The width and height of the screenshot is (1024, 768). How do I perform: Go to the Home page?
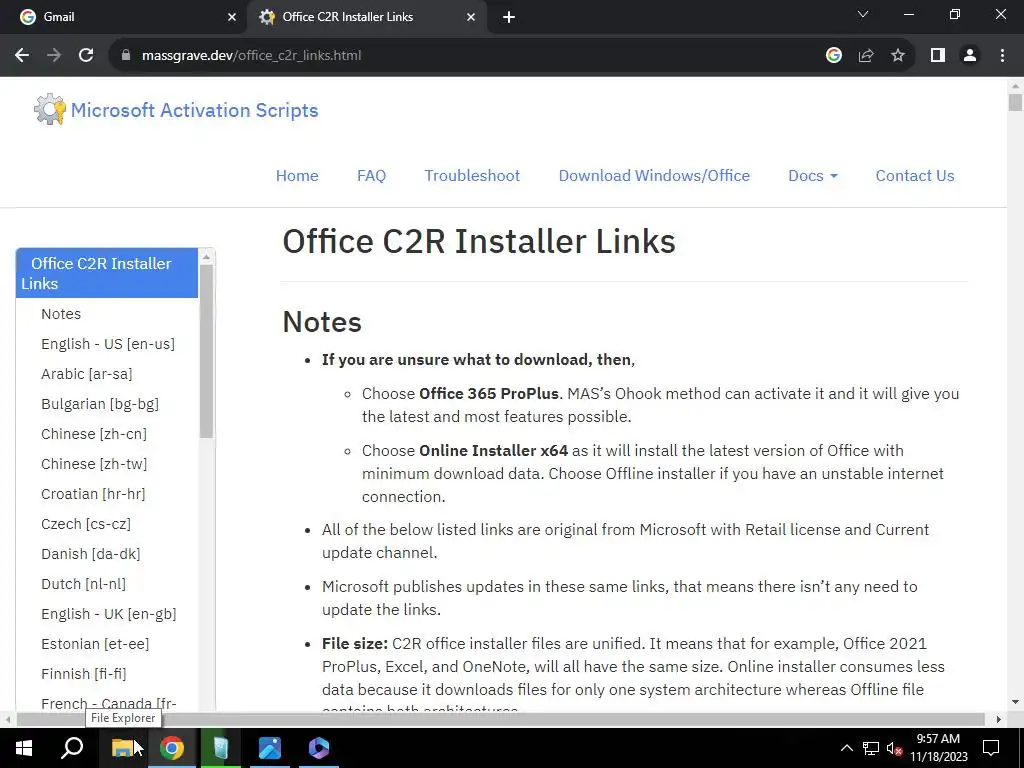click(x=297, y=176)
